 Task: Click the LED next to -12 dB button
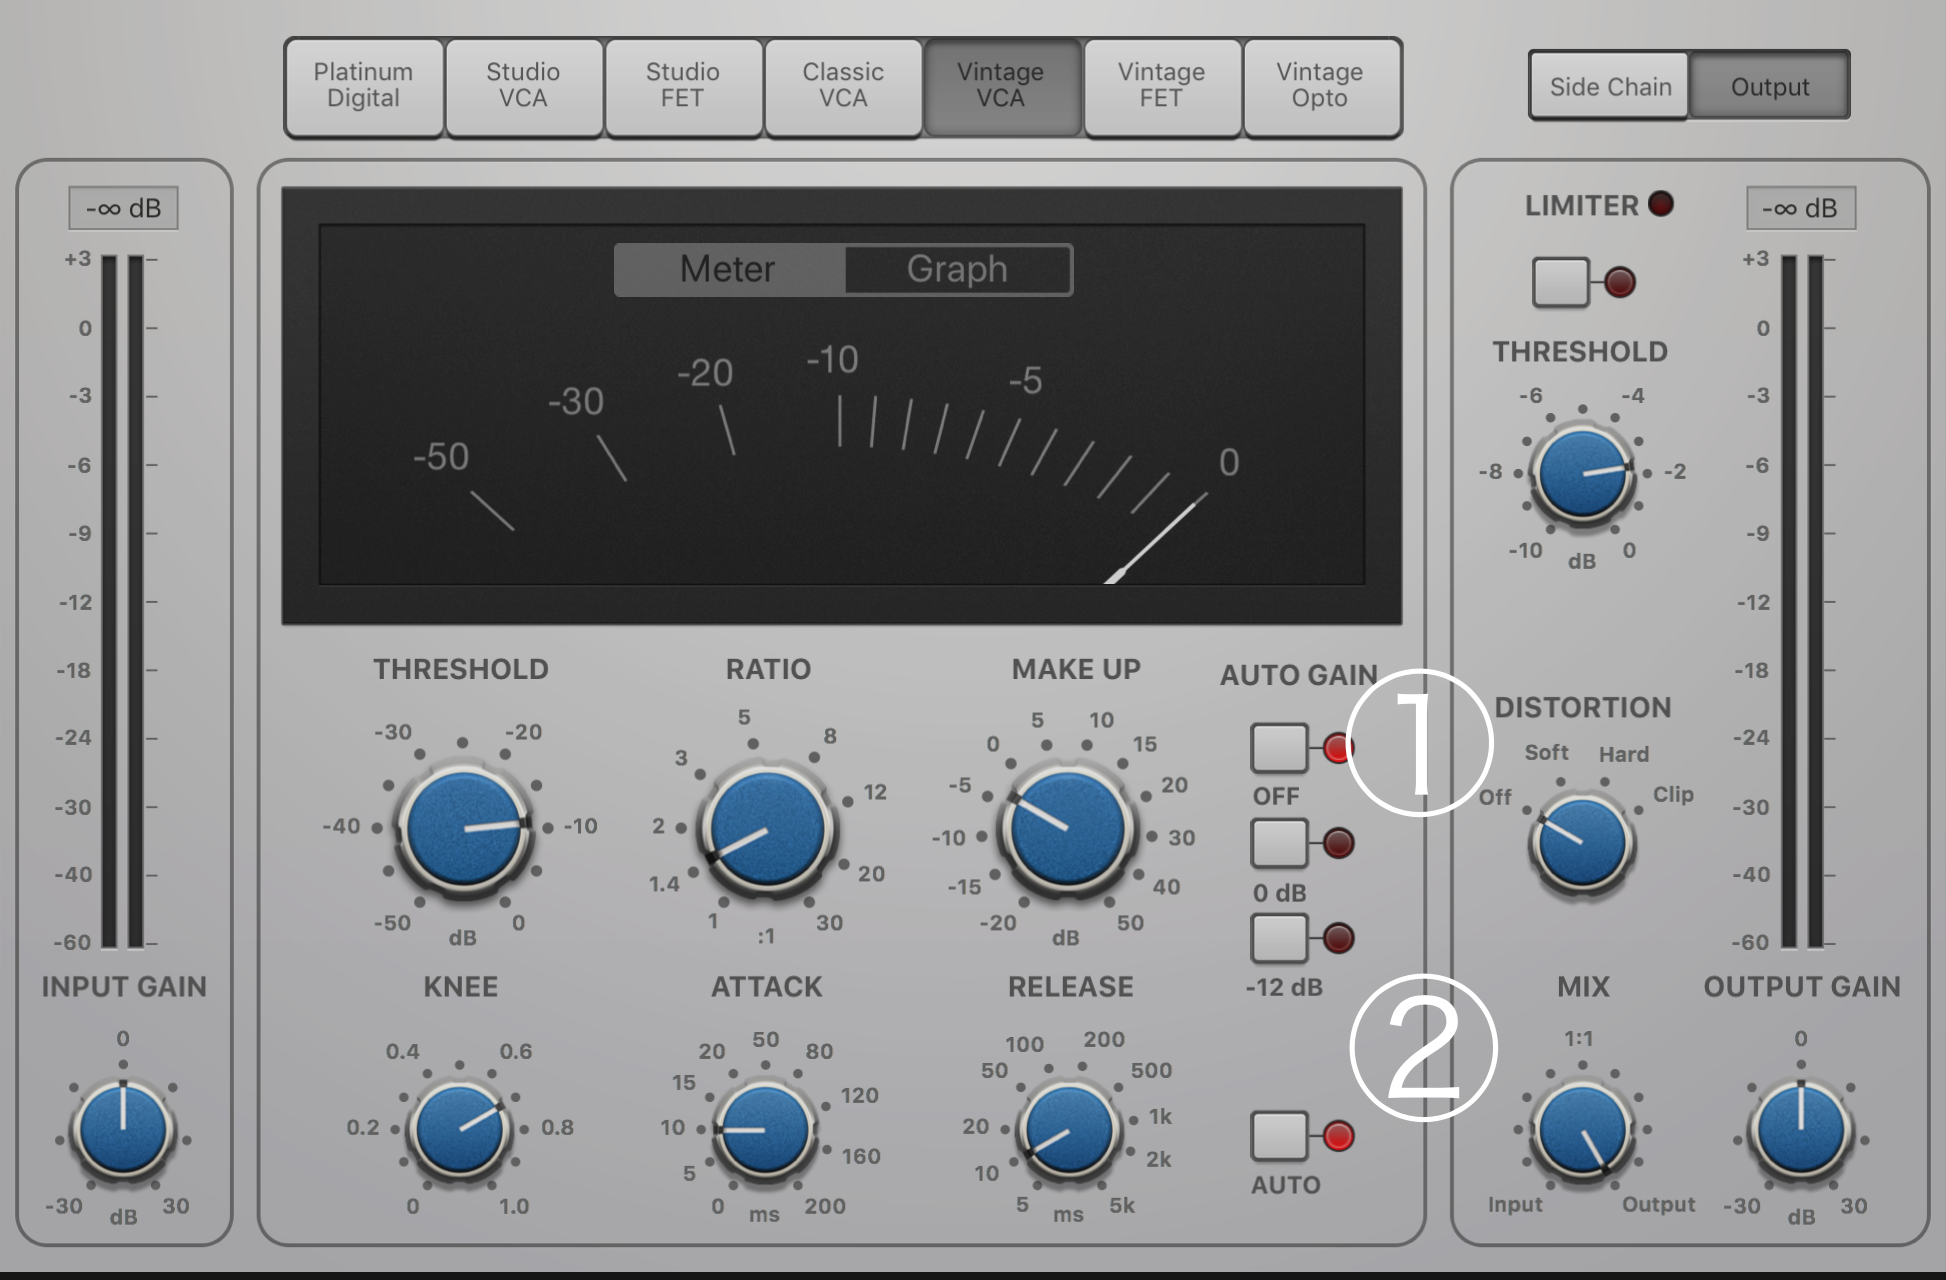(x=1338, y=938)
